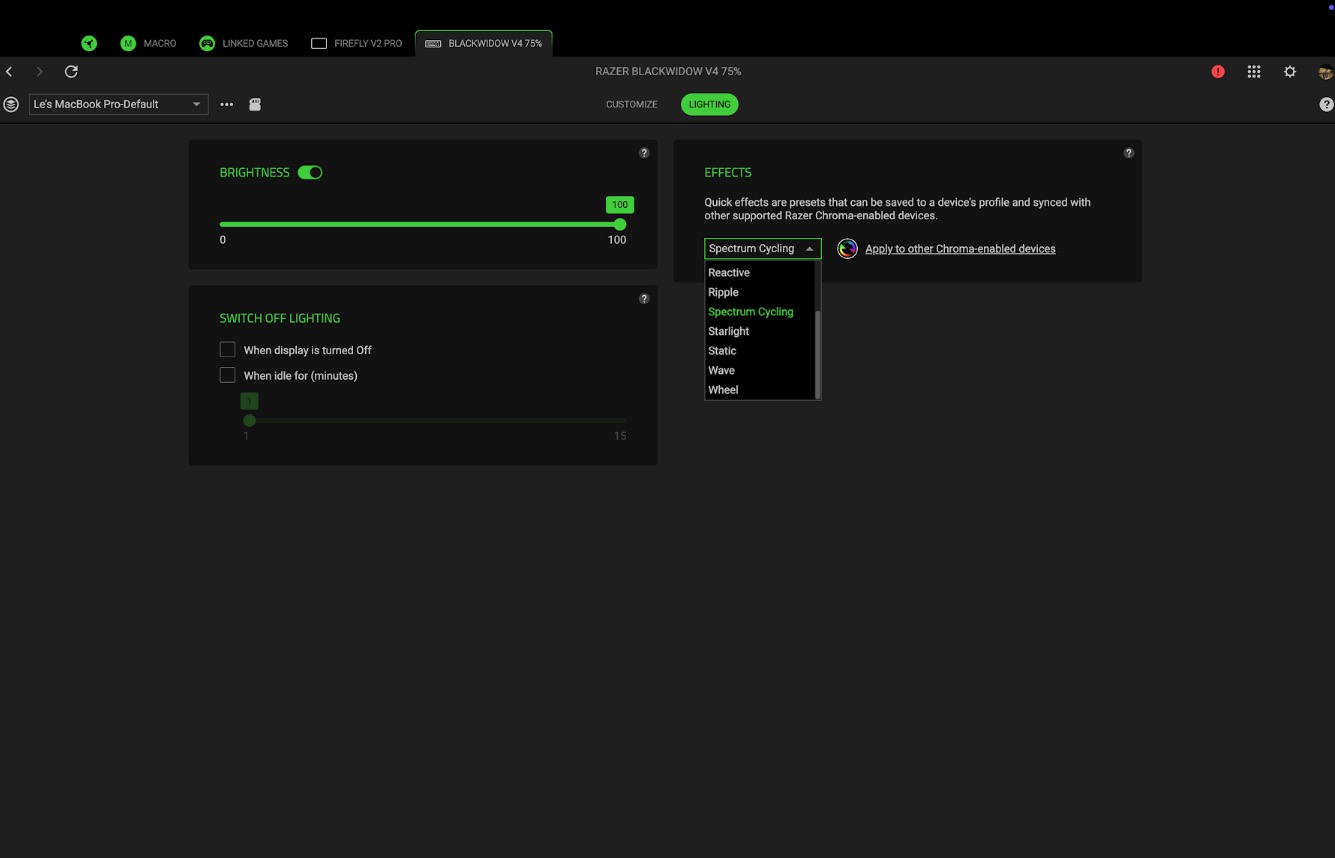Go back with the left arrow

pyautogui.click(x=9, y=72)
